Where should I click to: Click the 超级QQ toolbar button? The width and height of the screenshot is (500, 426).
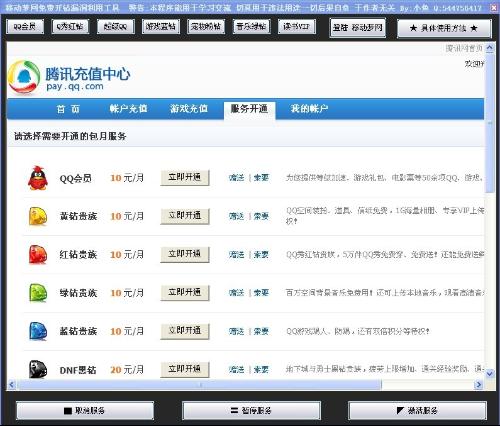(115, 27)
